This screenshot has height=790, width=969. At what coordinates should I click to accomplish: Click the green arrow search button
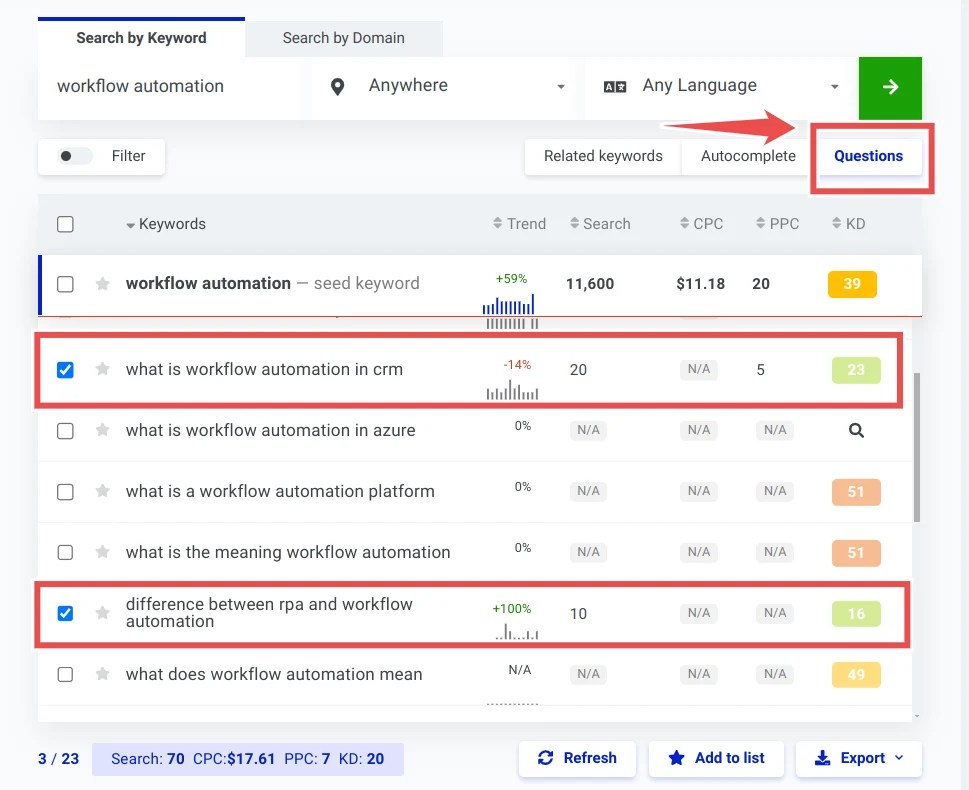click(890, 87)
